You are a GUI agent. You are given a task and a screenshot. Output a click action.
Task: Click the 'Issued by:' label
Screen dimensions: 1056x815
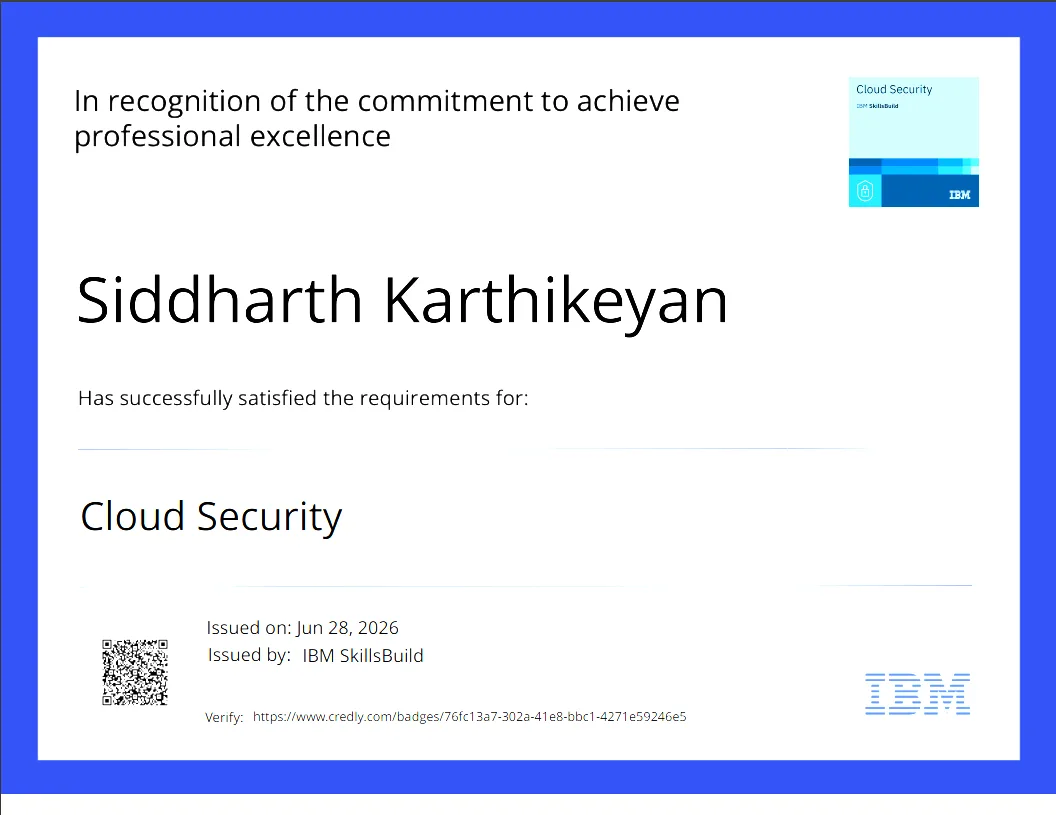tap(249, 655)
